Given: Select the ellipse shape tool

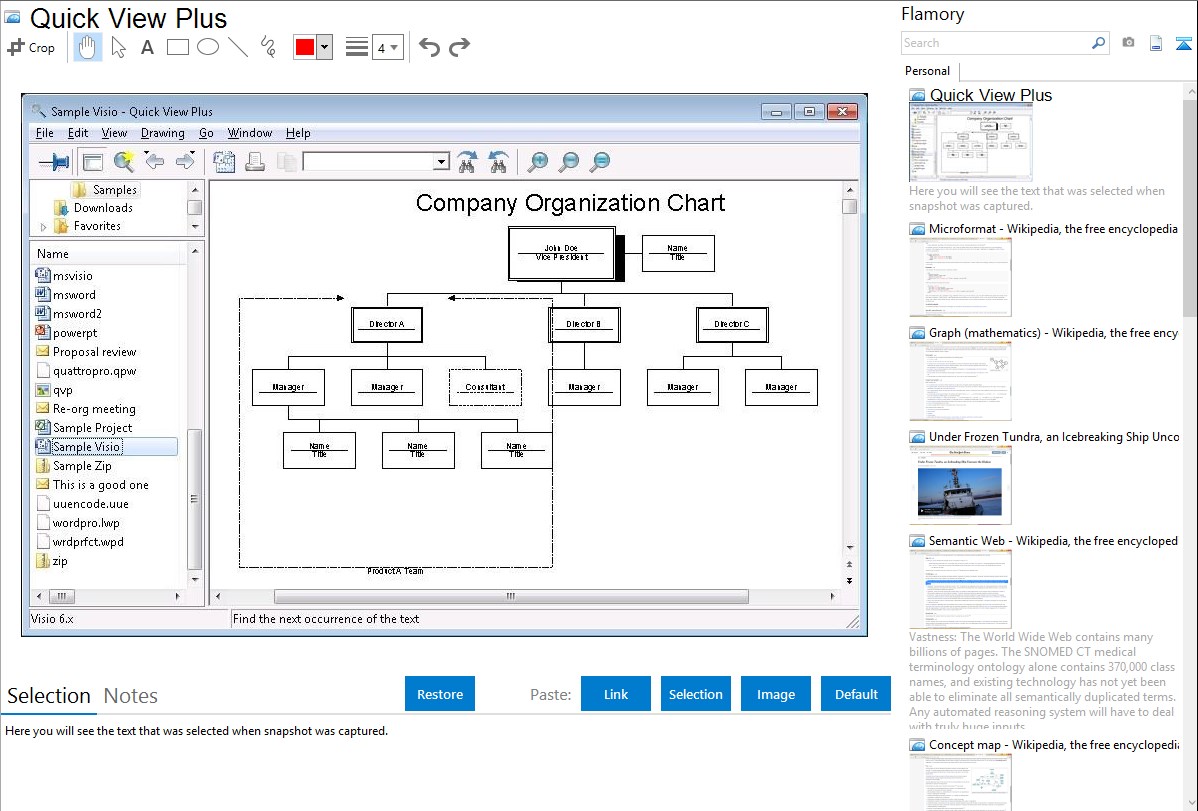Looking at the screenshot, I should [208, 47].
